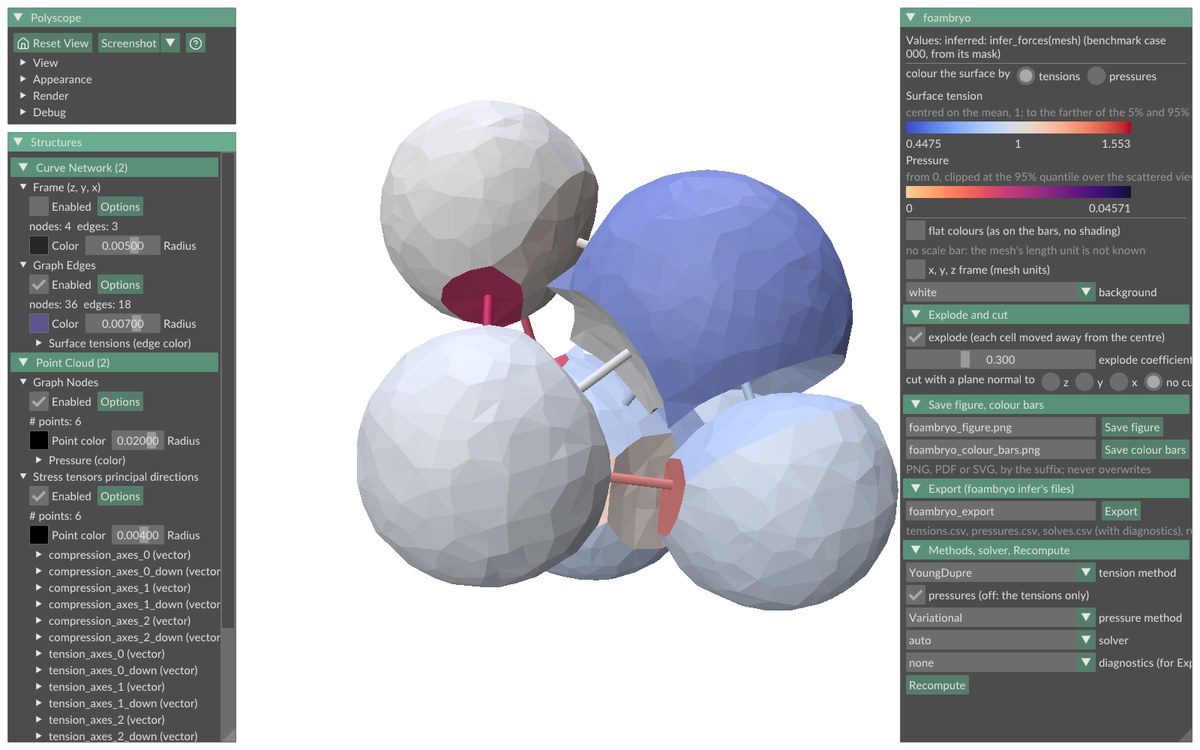The height and width of the screenshot is (750, 1200).
Task: Disable the Graph Nodes checkbox
Action: click(39, 401)
